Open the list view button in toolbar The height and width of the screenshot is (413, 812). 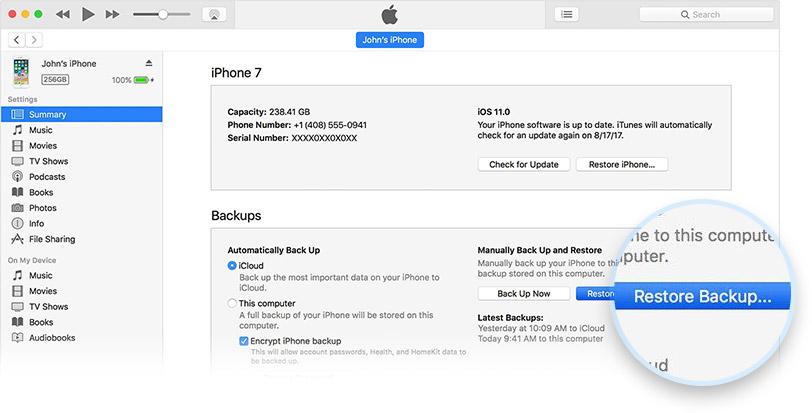567,14
